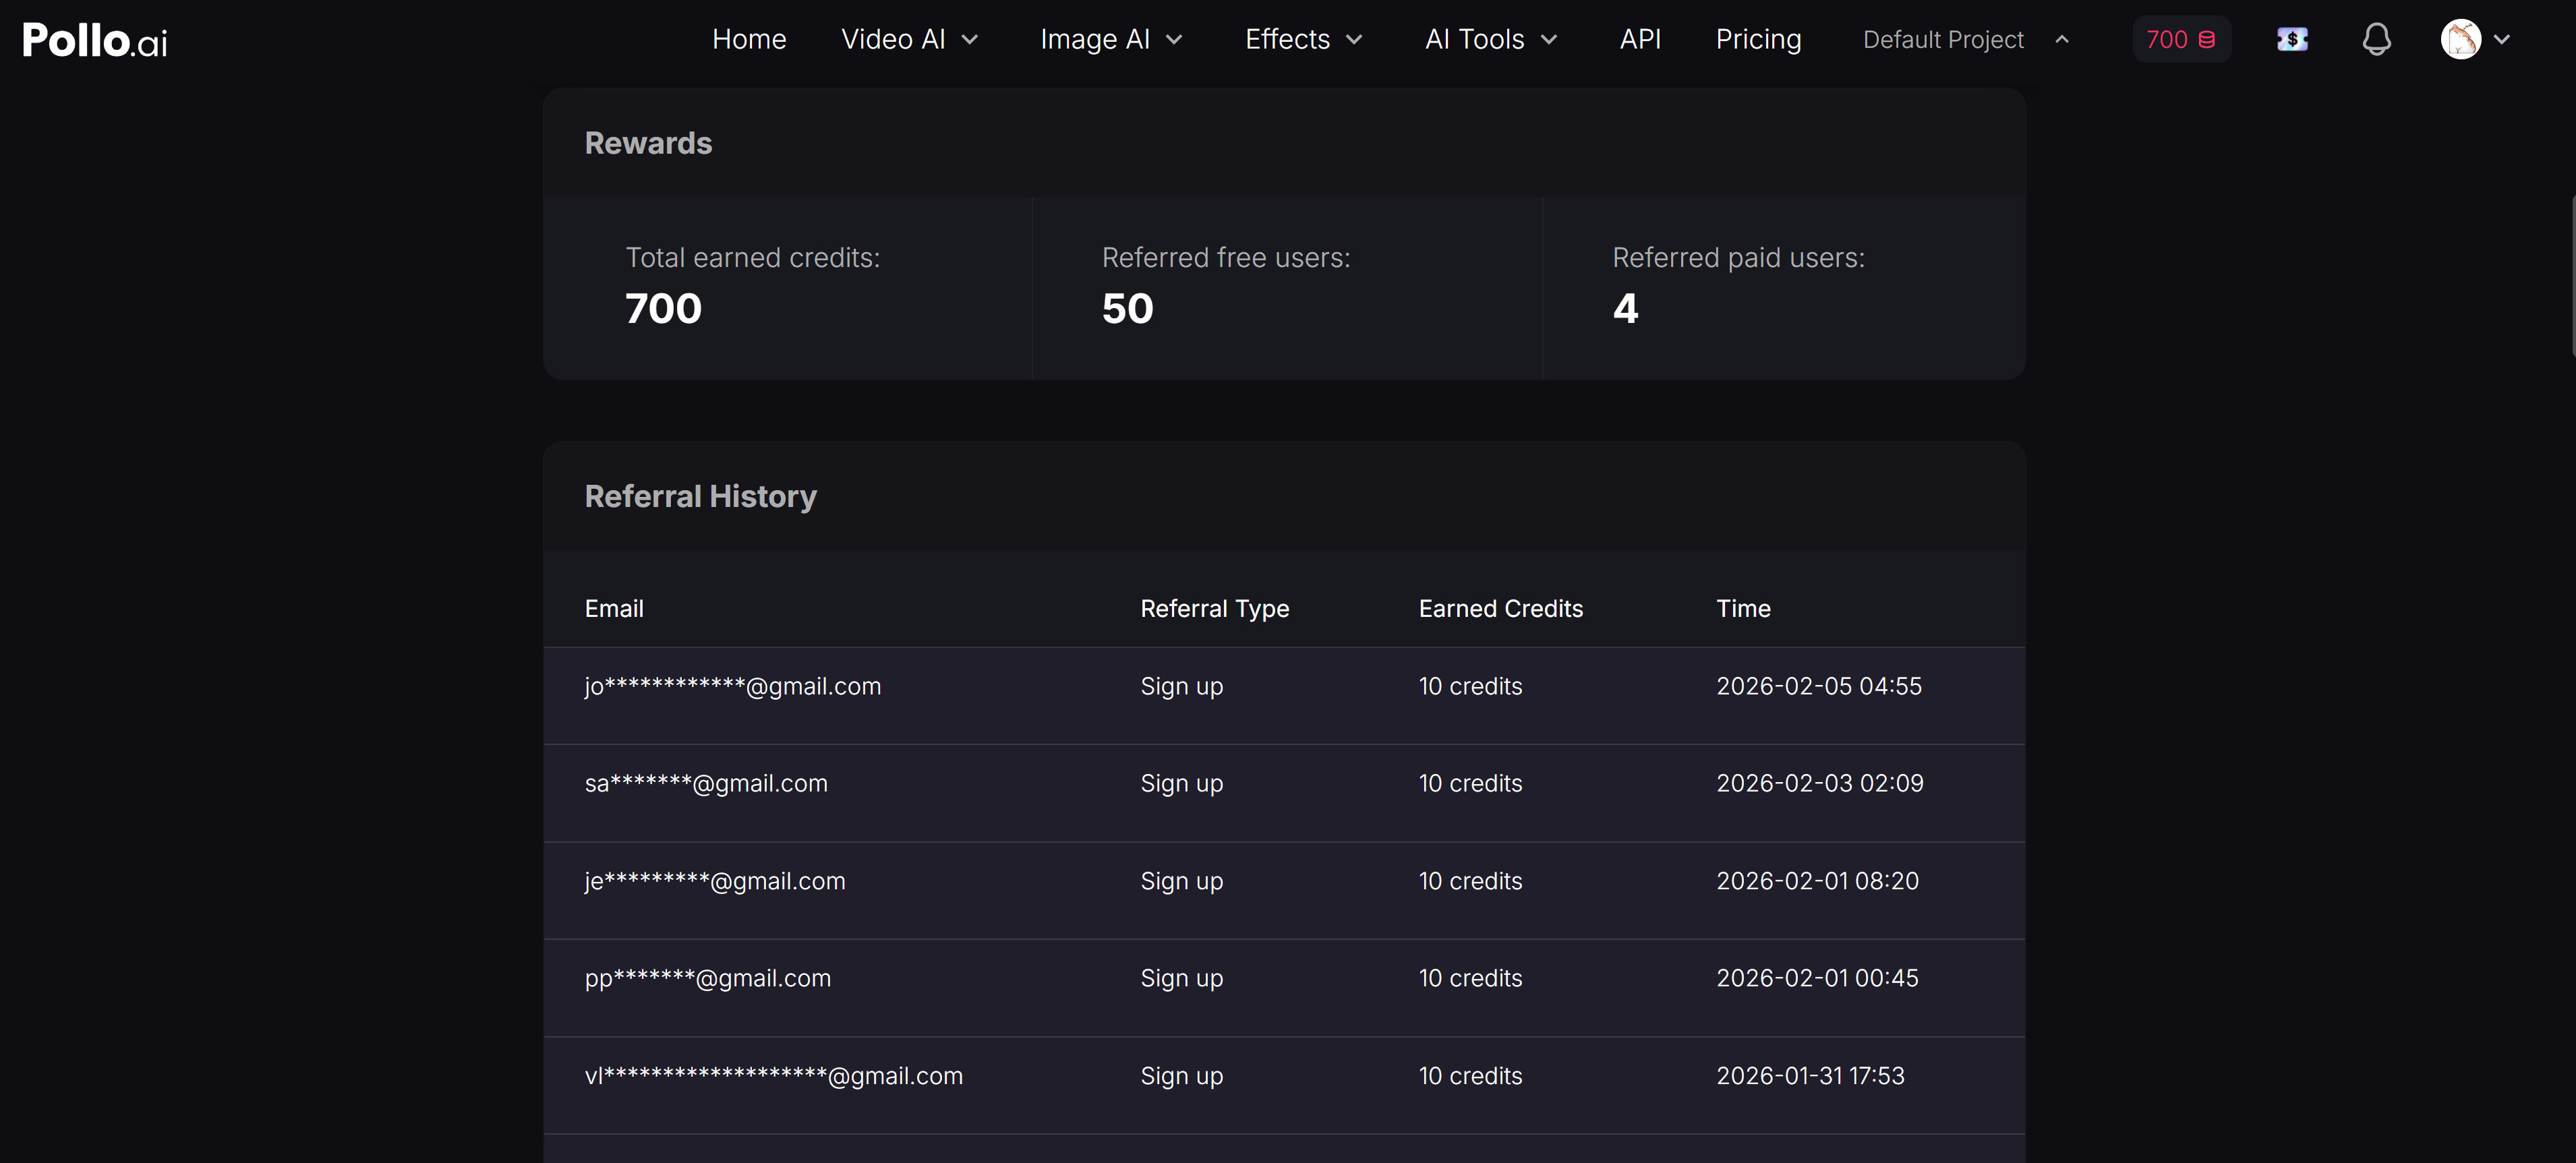Open the Image AI menu chevron
The width and height of the screenshot is (2576, 1163).
(x=1172, y=39)
